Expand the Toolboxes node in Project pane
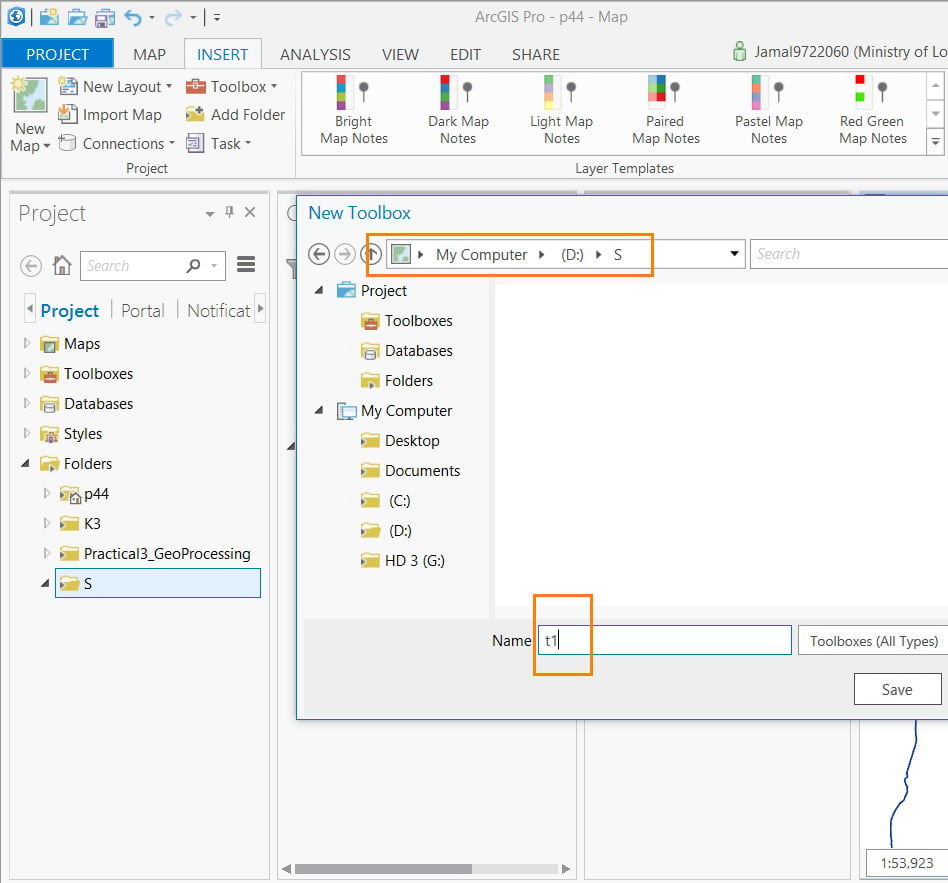948x883 pixels. click(26, 373)
